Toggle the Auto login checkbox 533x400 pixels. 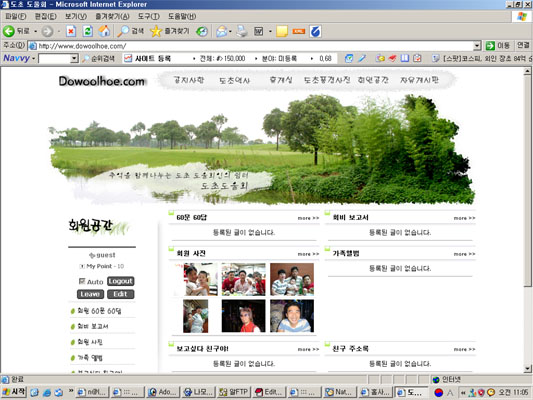click(x=82, y=281)
